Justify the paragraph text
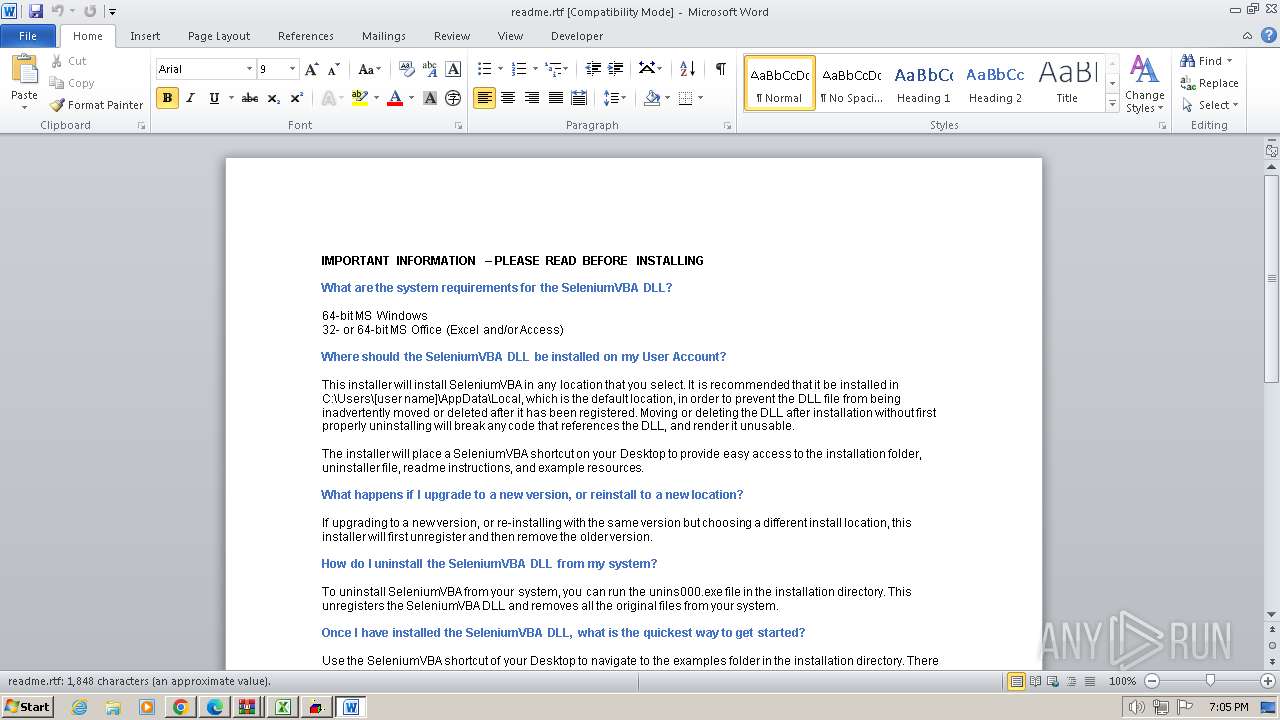The height and width of the screenshot is (720, 1280). pyautogui.click(x=555, y=98)
